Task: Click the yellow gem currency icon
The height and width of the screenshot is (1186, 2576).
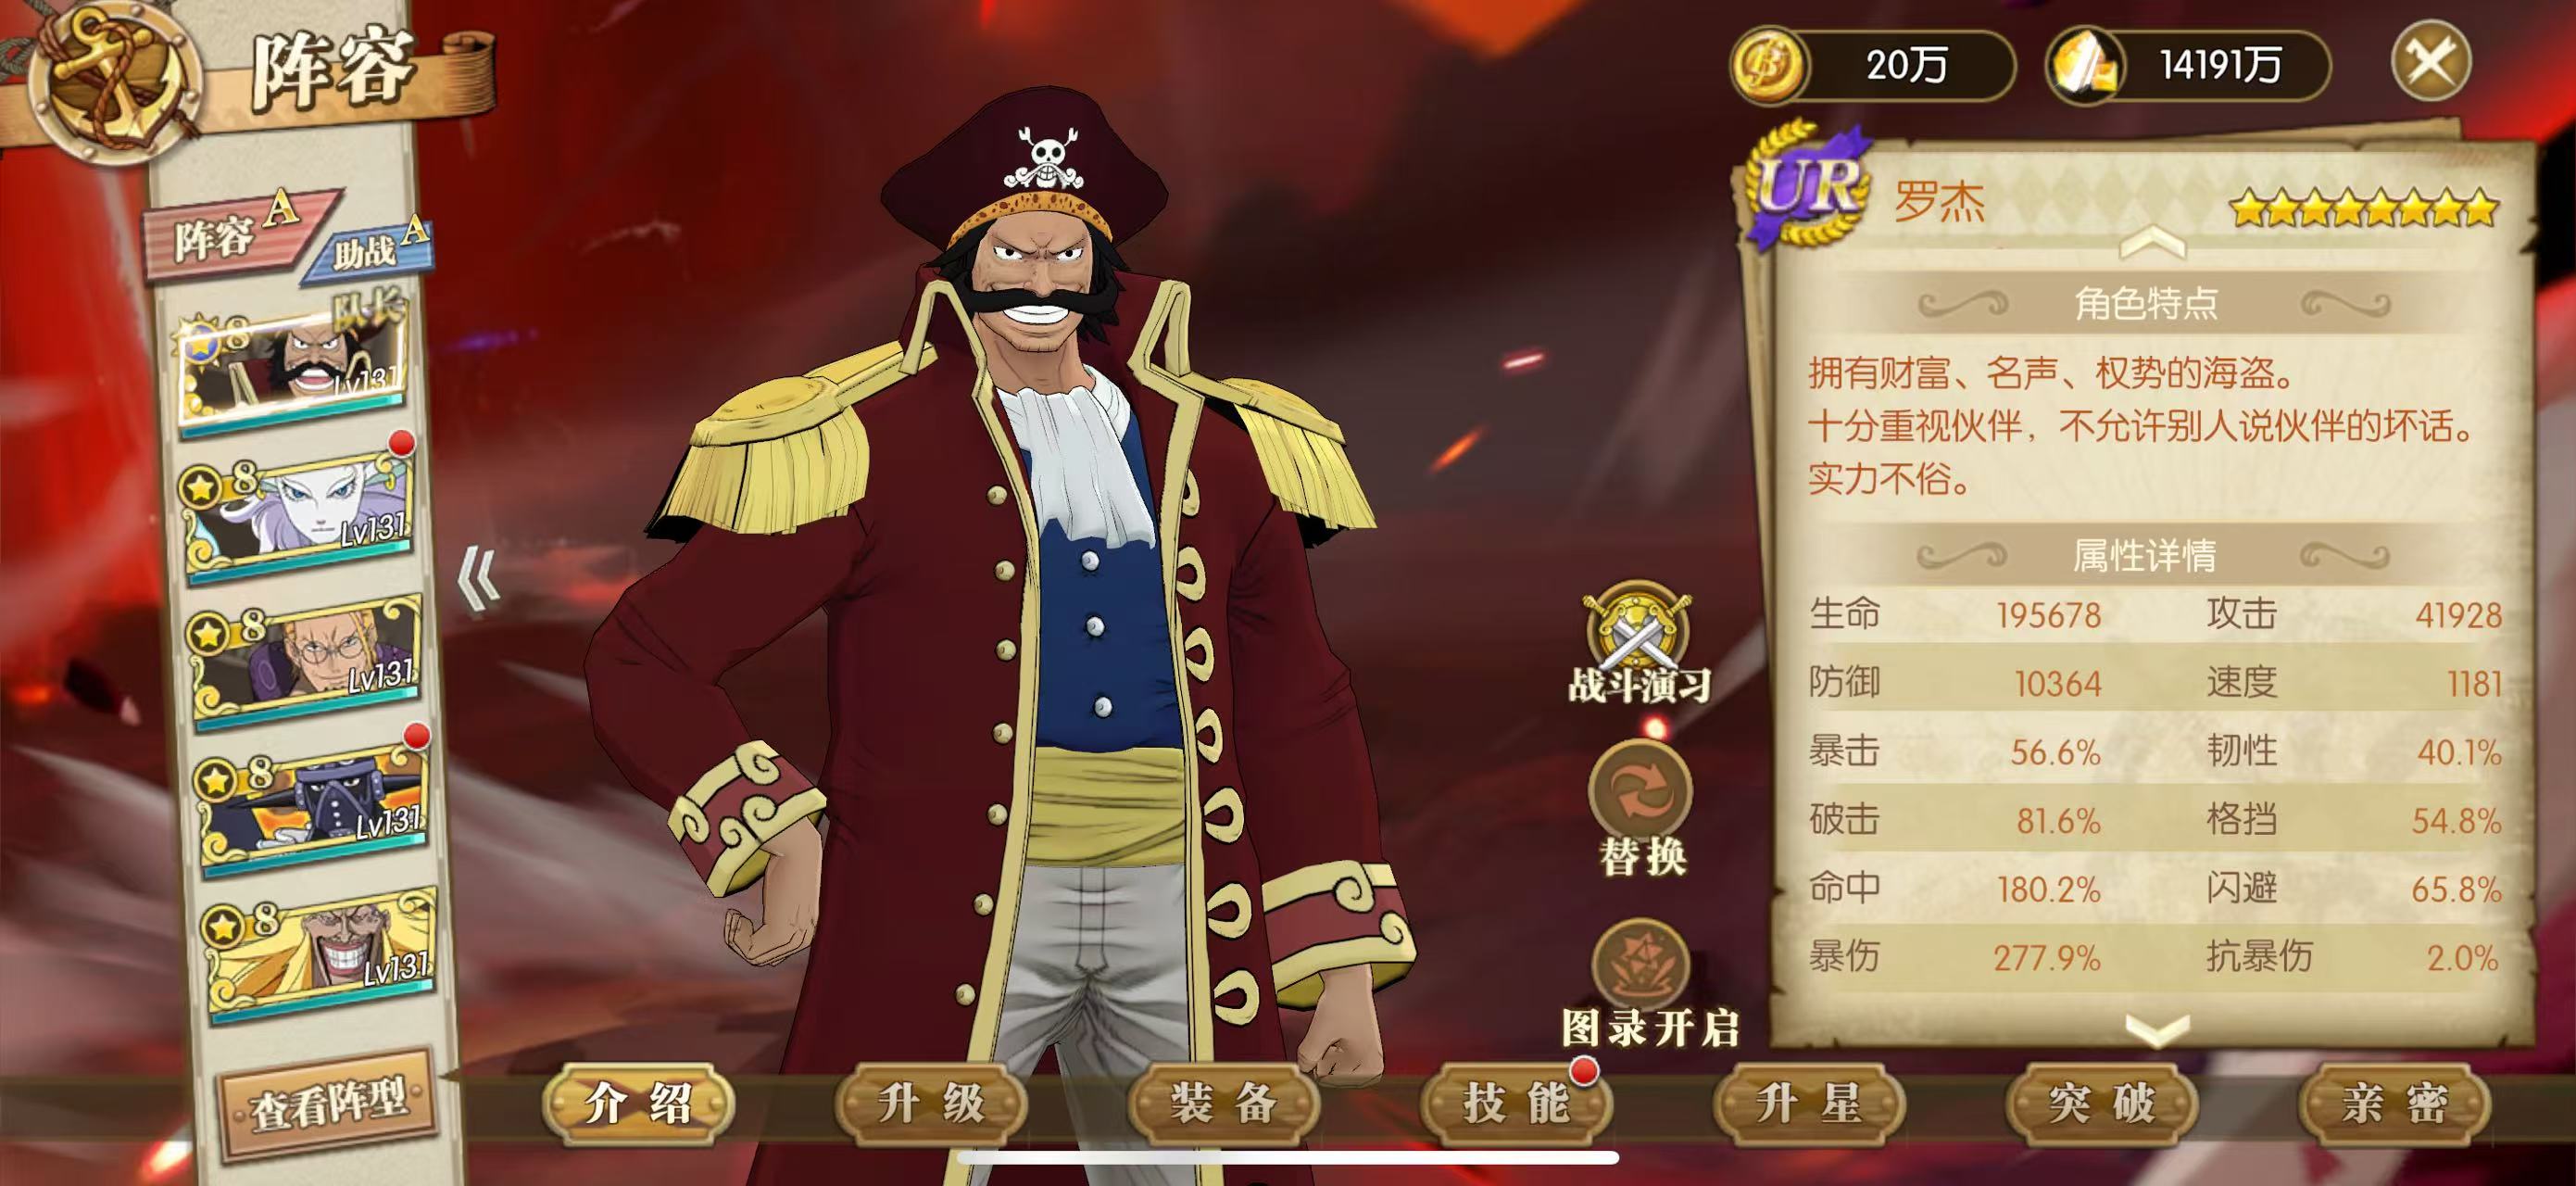Action: (2086, 66)
